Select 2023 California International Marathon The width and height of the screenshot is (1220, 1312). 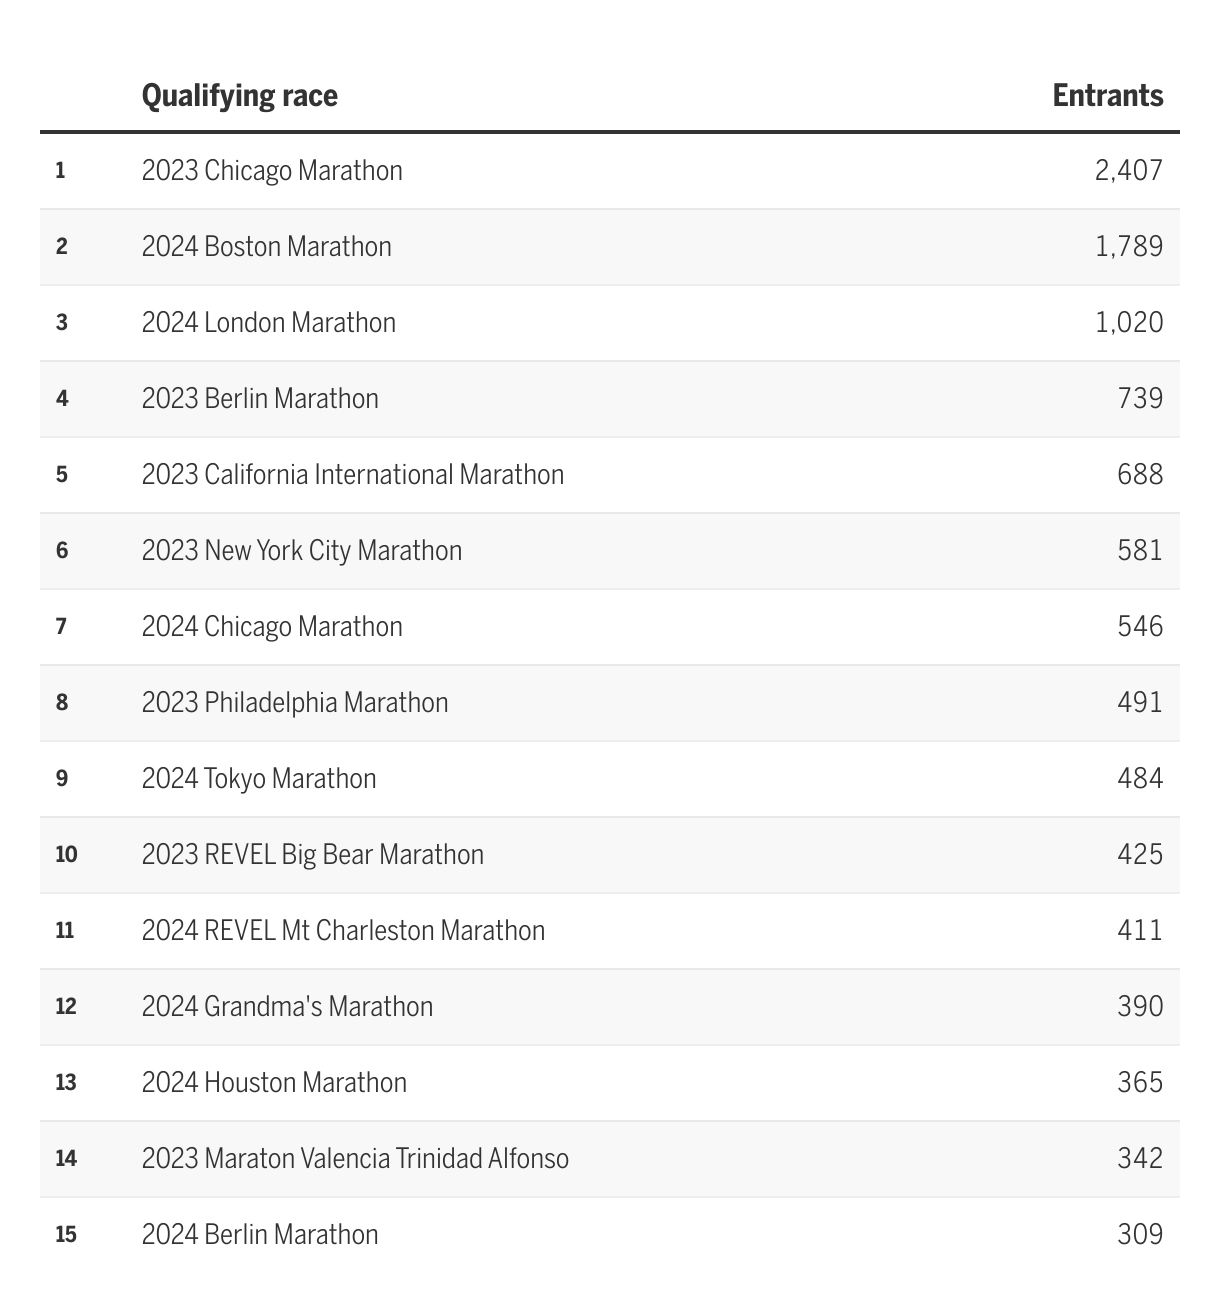coord(353,475)
